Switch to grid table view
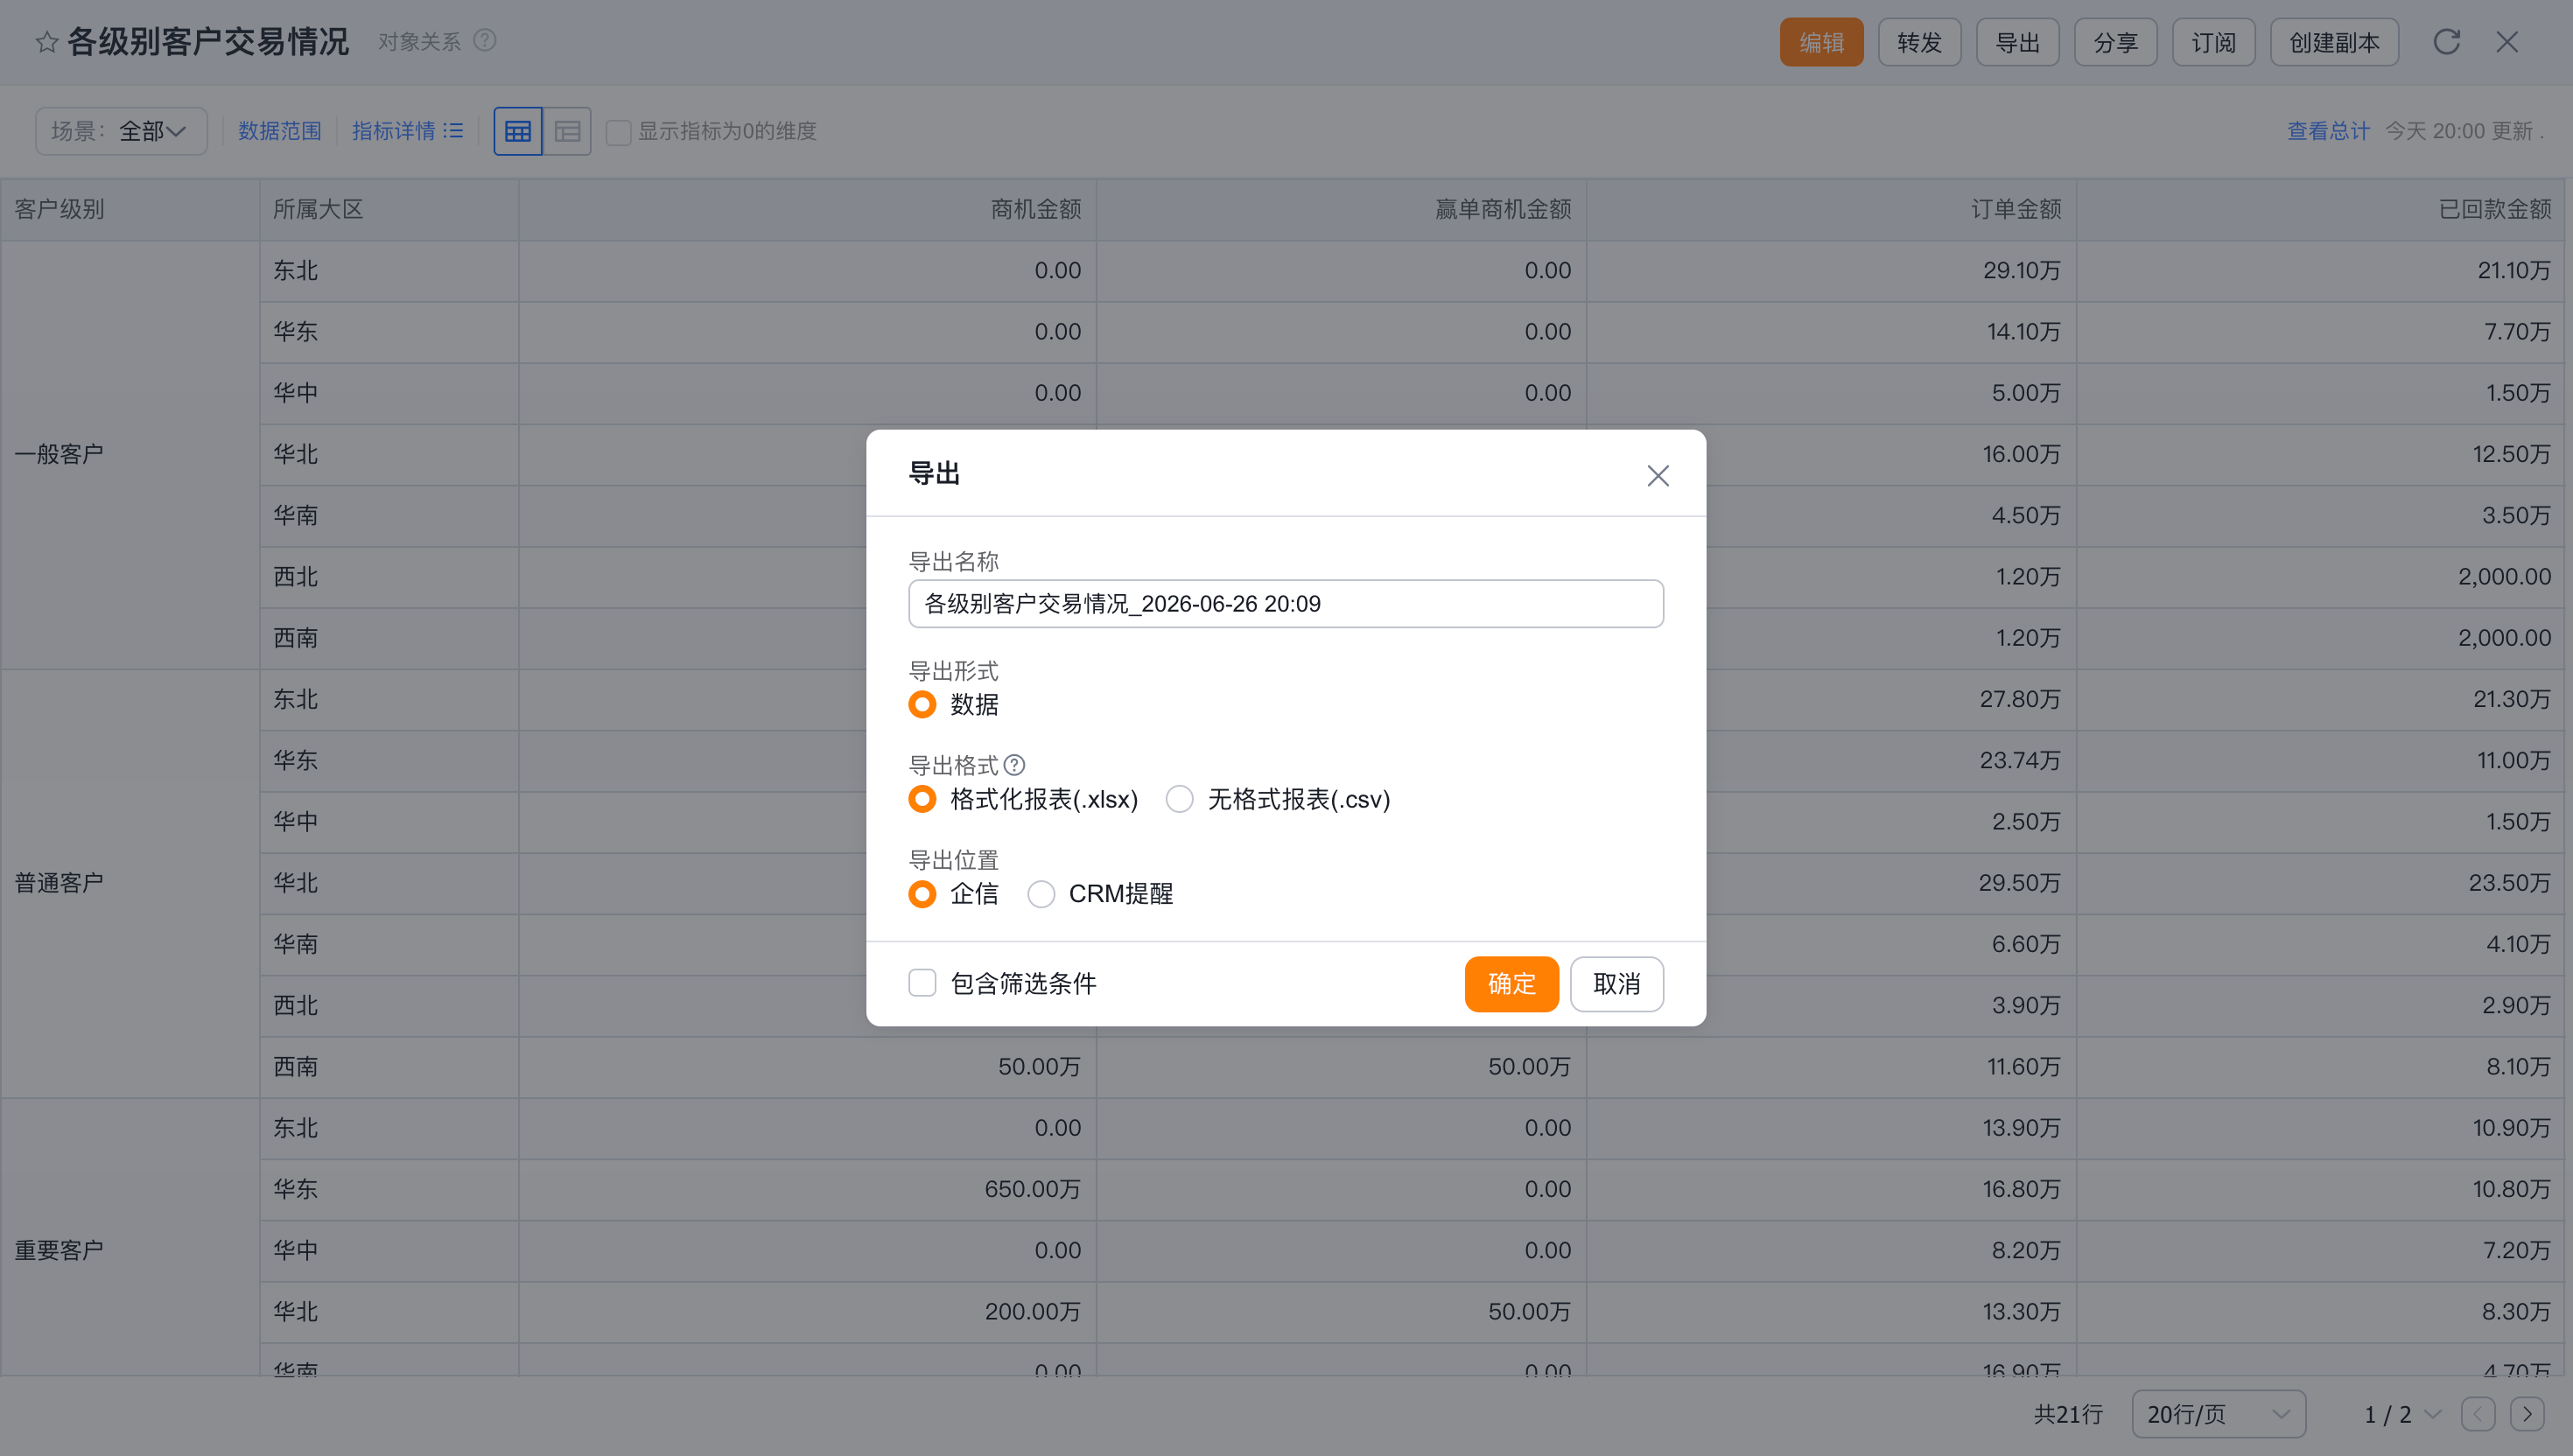Screen dimensions: 2573x1456 tap(518, 131)
